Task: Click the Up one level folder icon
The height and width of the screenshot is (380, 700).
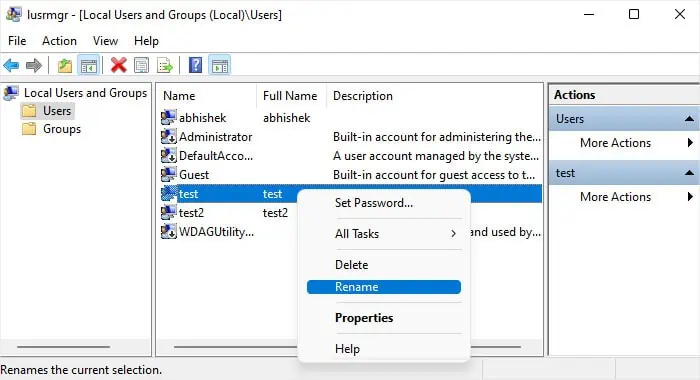Action: point(65,66)
